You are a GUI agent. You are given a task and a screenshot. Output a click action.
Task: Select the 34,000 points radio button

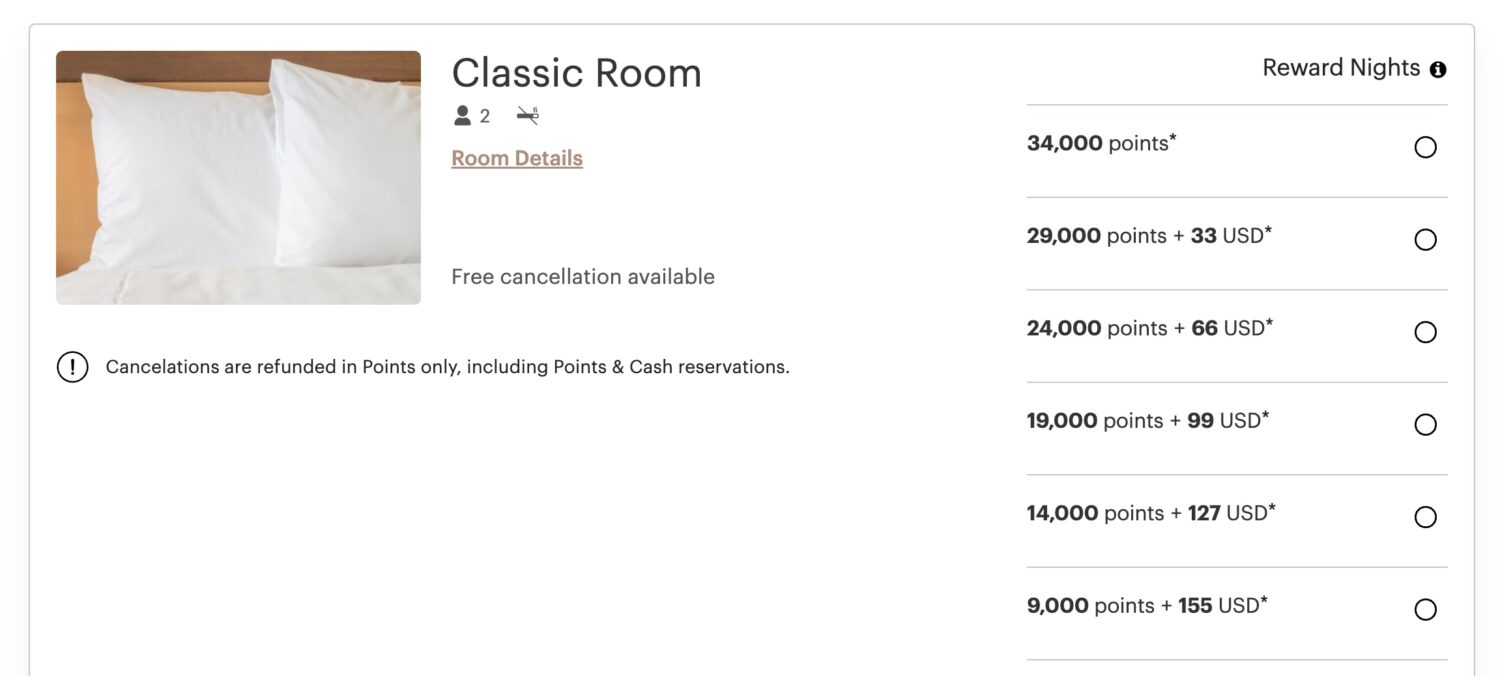1425,147
